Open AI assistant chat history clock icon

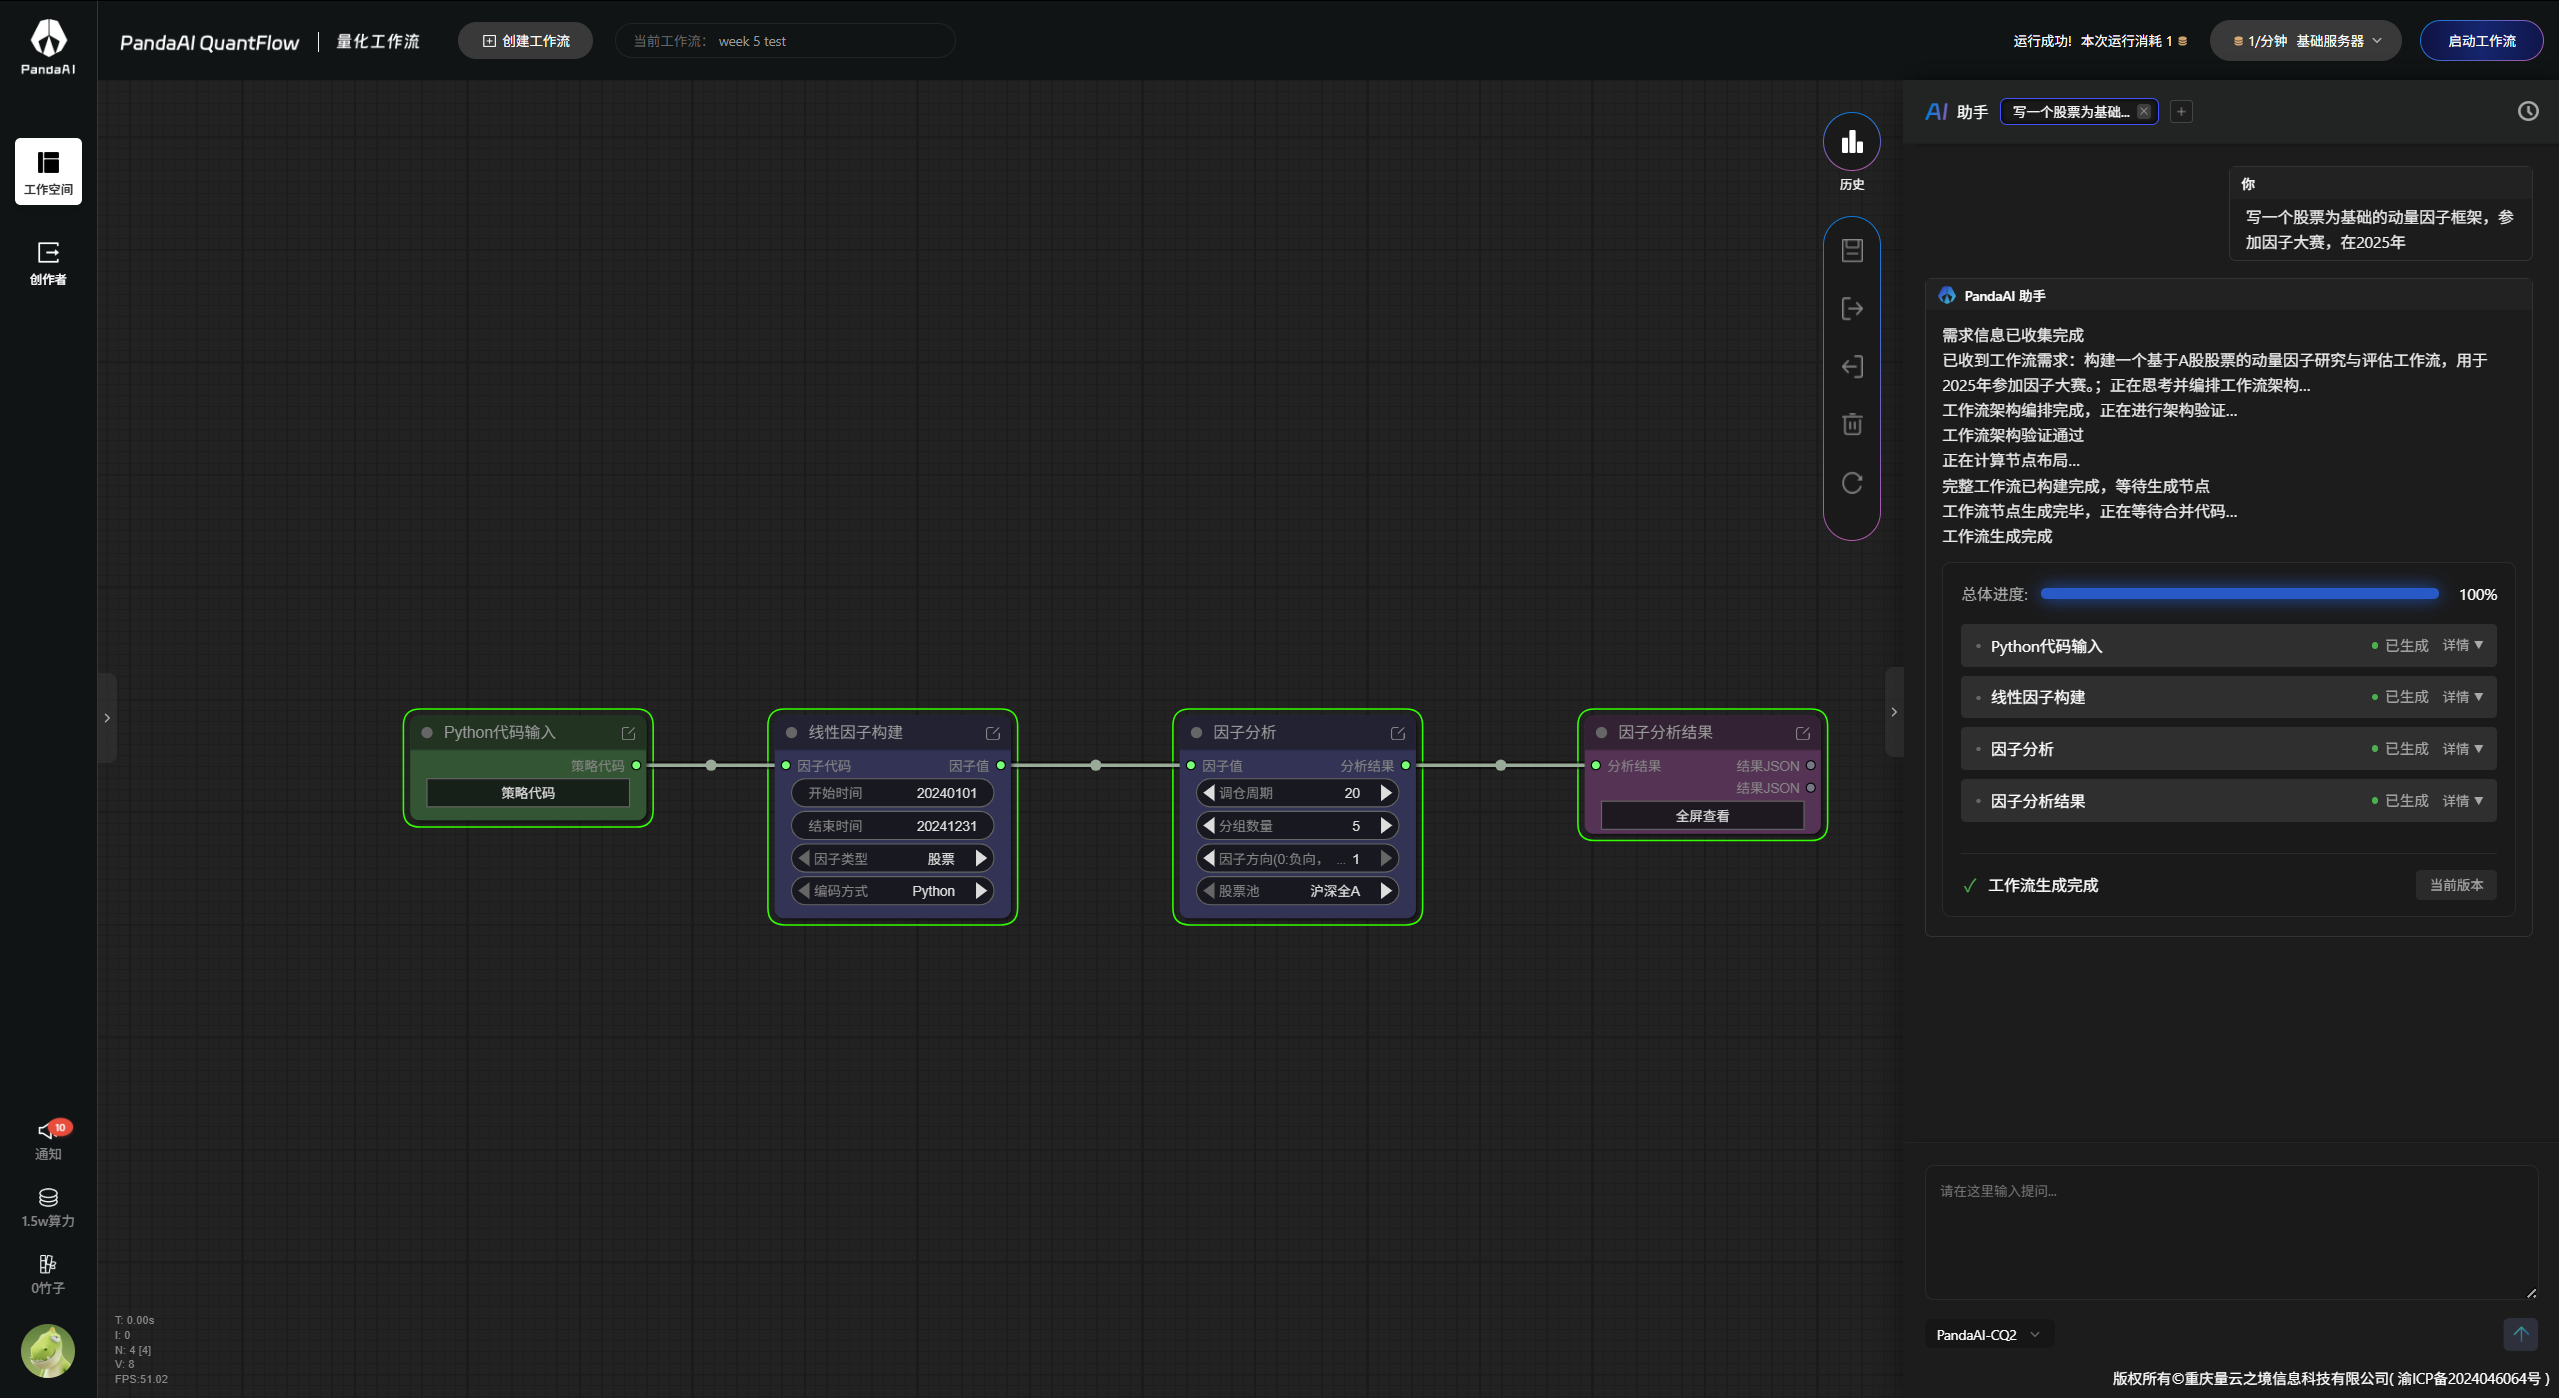click(2528, 111)
